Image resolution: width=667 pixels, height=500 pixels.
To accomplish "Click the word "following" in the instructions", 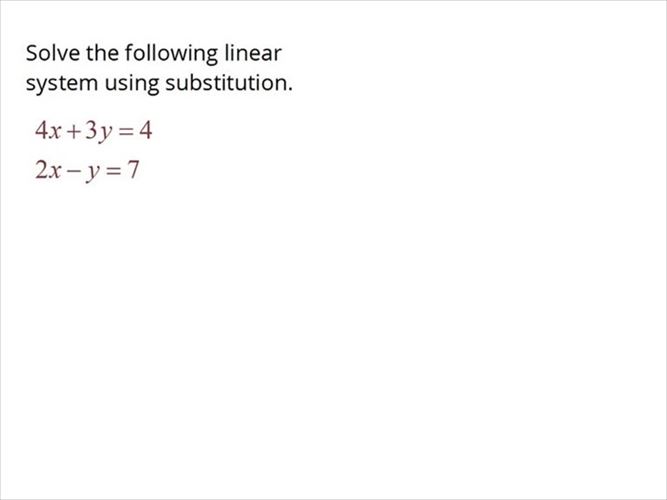I will pos(171,54).
